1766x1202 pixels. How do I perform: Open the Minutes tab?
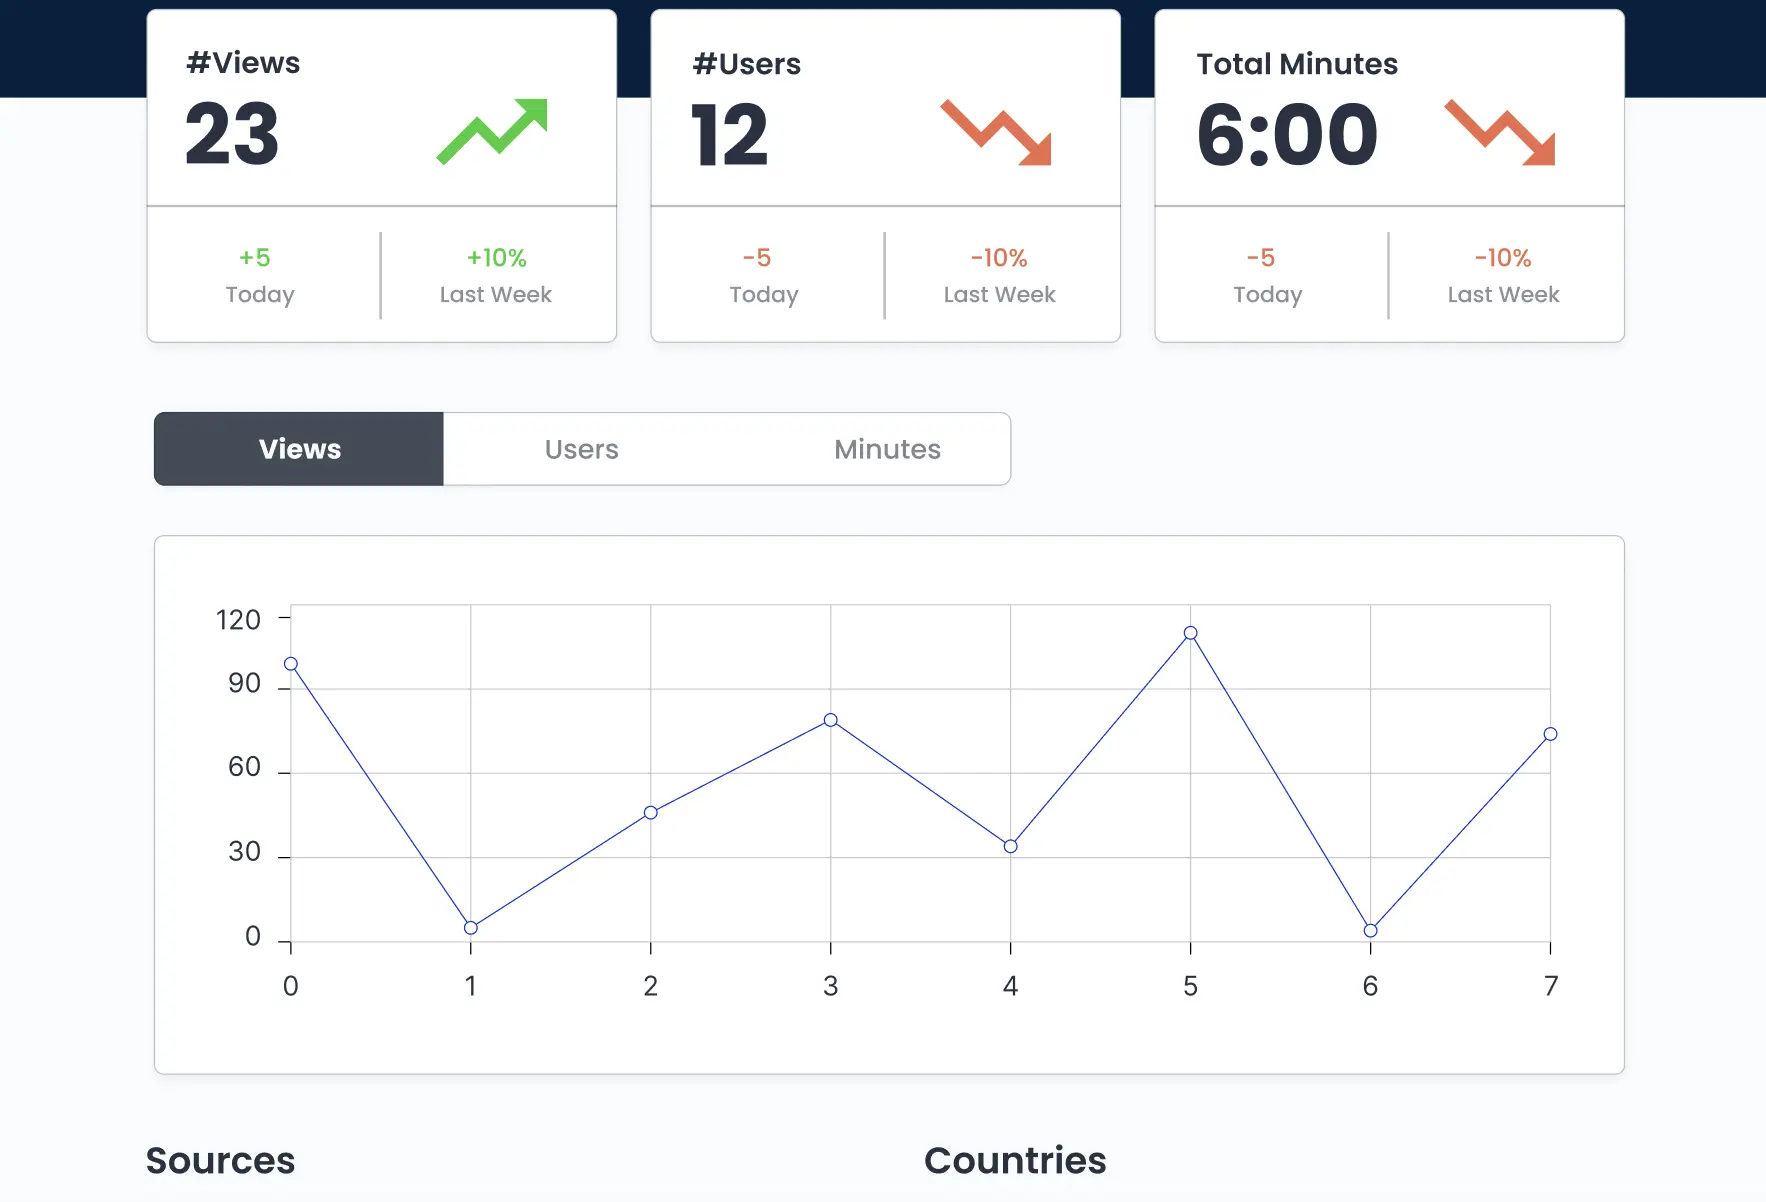[x=888, y=449]
